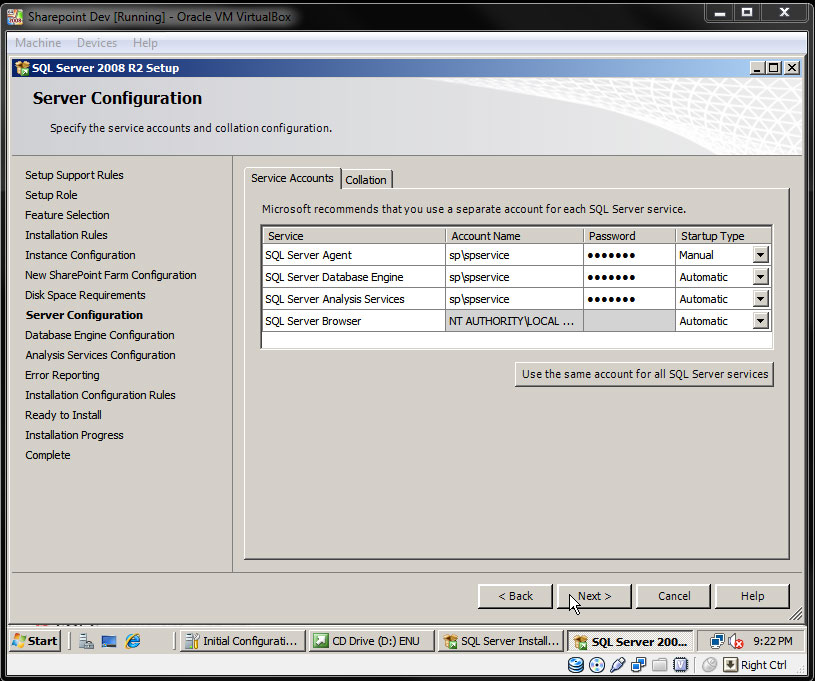The height and width of the screenshot is (681, 815).
Task: Click VirtualBox optical drive status icon
Action: (x=597, y=665)
